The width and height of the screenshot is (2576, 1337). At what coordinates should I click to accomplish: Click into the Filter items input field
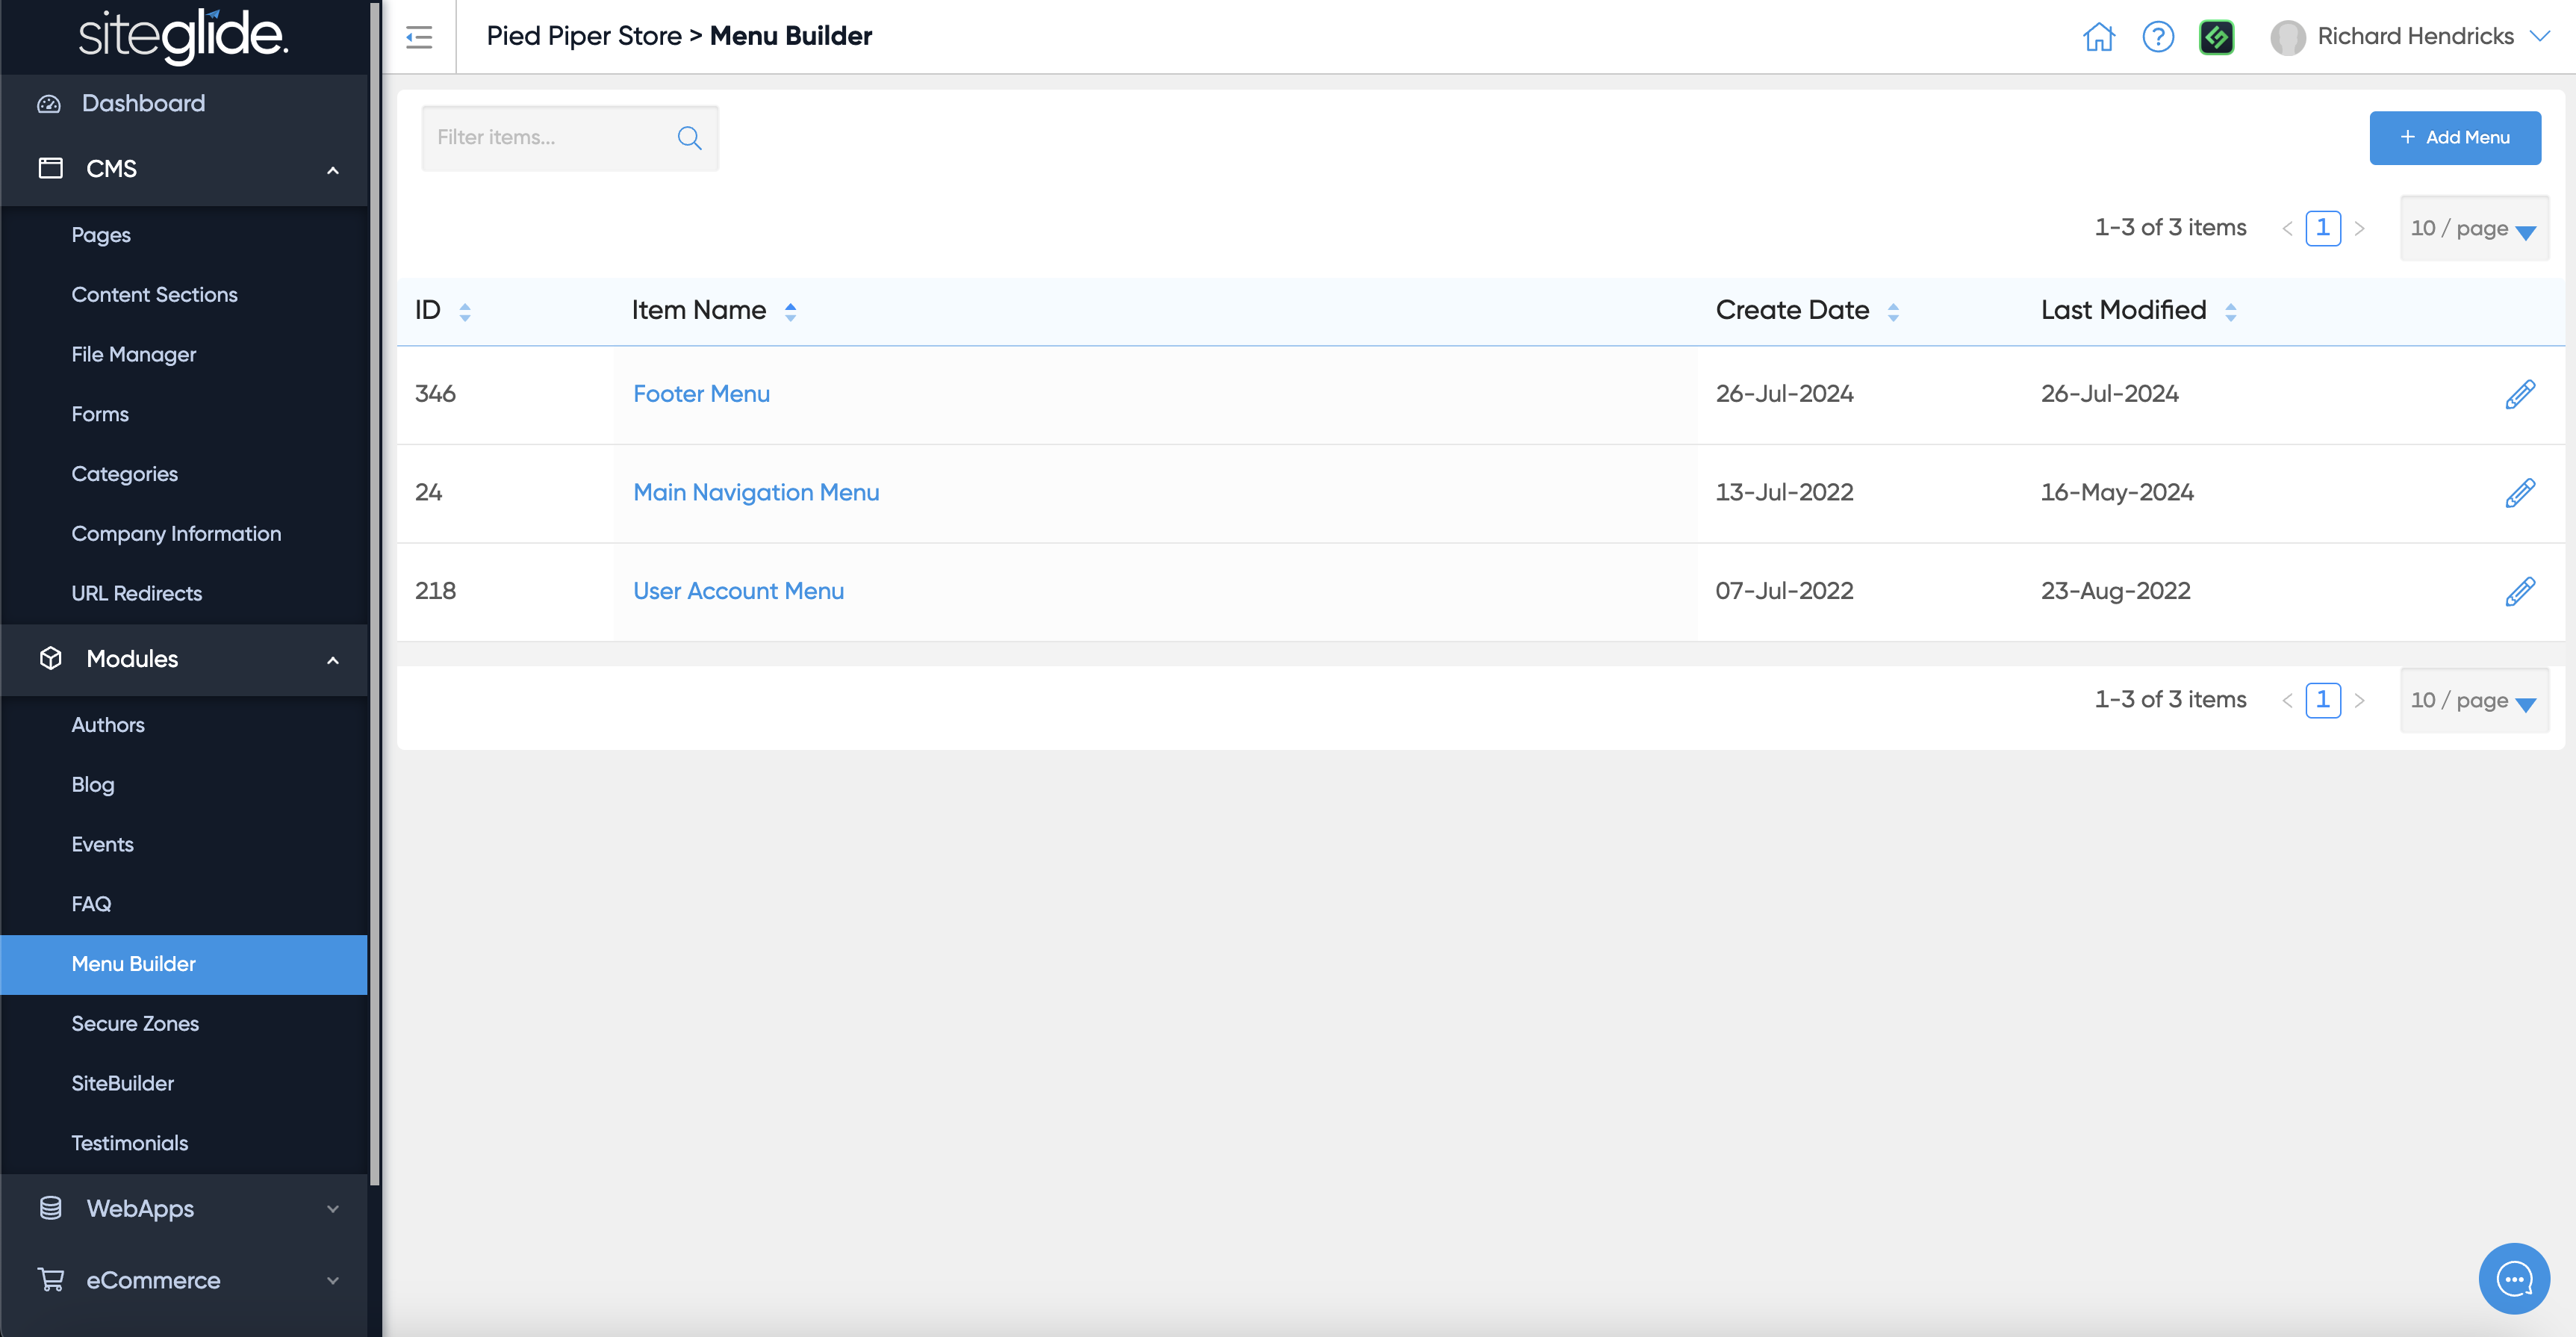click(550, 138)
